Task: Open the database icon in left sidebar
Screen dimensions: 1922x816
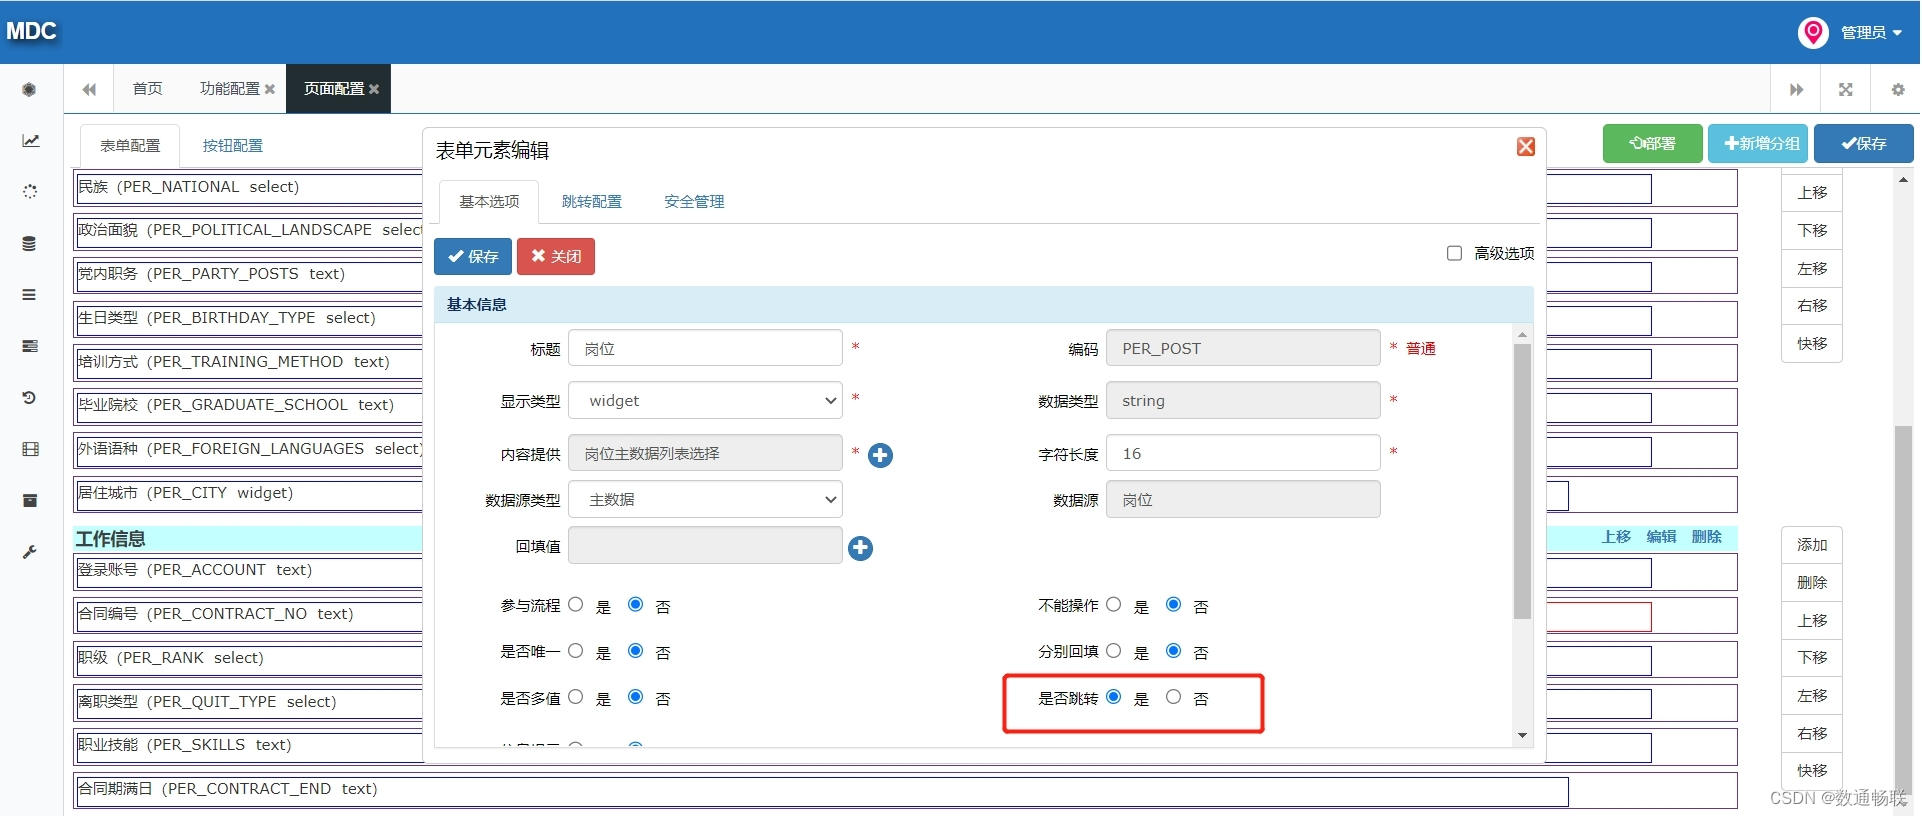Action: point(30,243)
